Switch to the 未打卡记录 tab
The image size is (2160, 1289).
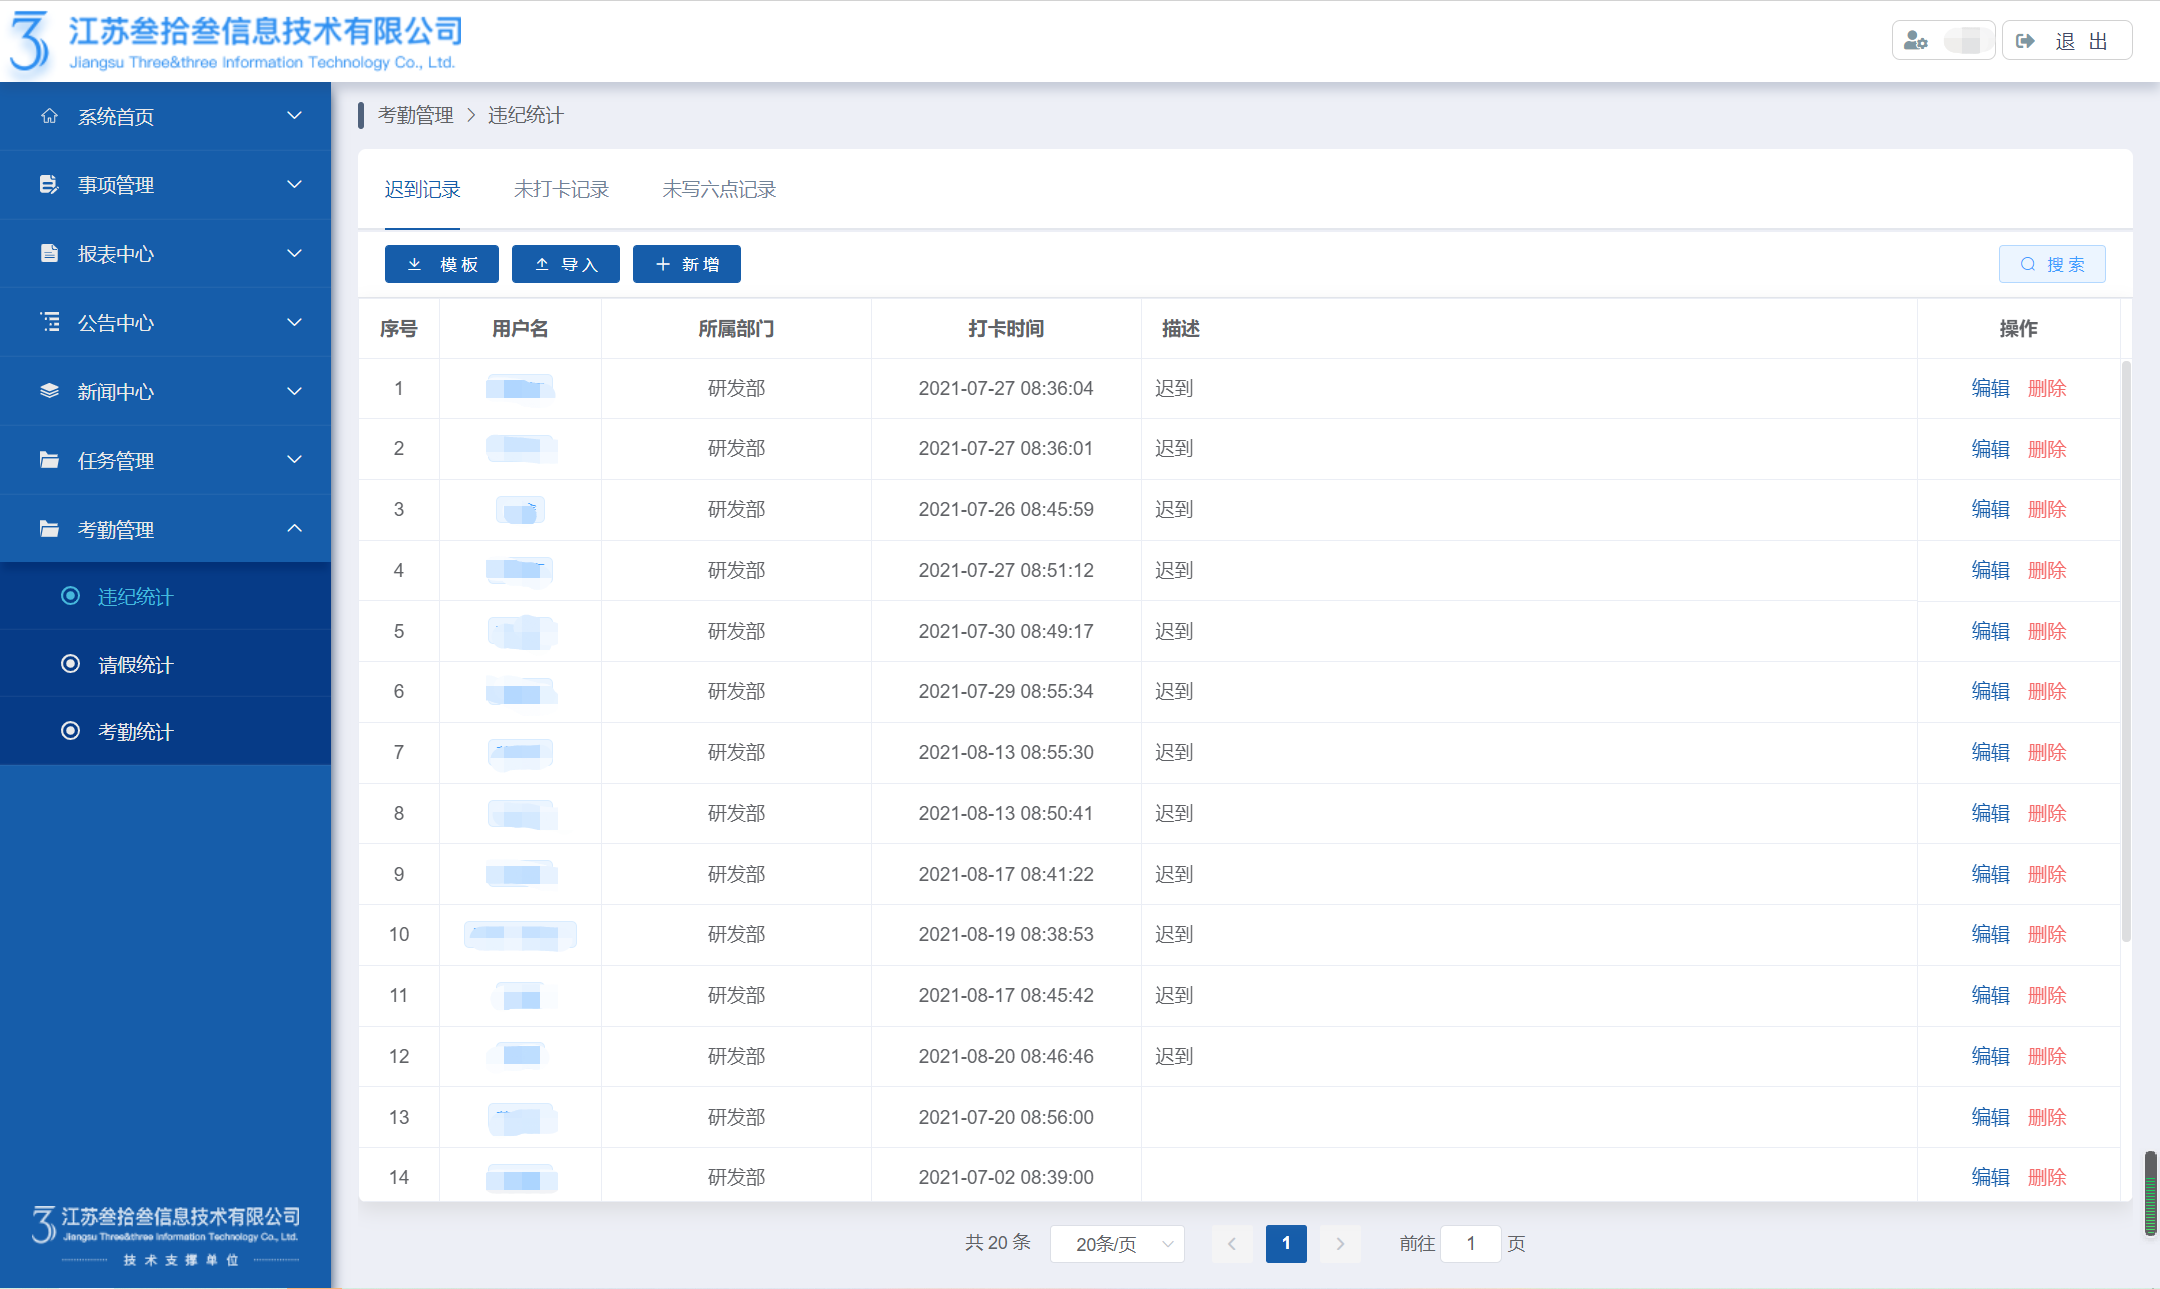[561, 189]
